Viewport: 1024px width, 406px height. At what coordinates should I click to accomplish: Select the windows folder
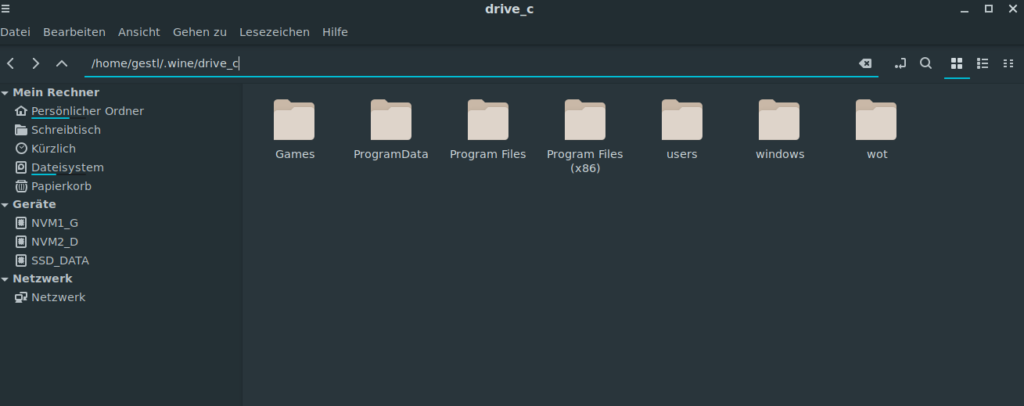[779, 120]
